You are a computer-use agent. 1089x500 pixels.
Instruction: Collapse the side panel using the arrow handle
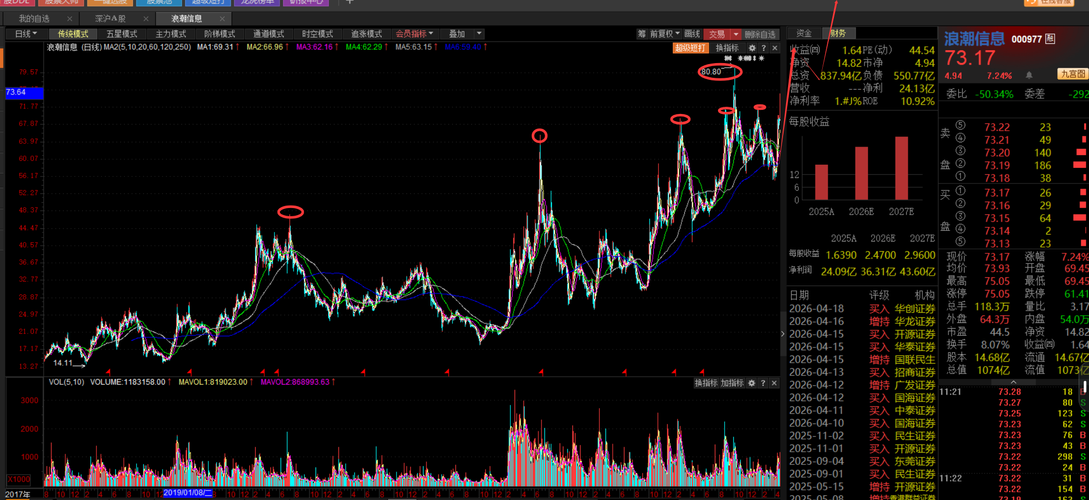783,334
